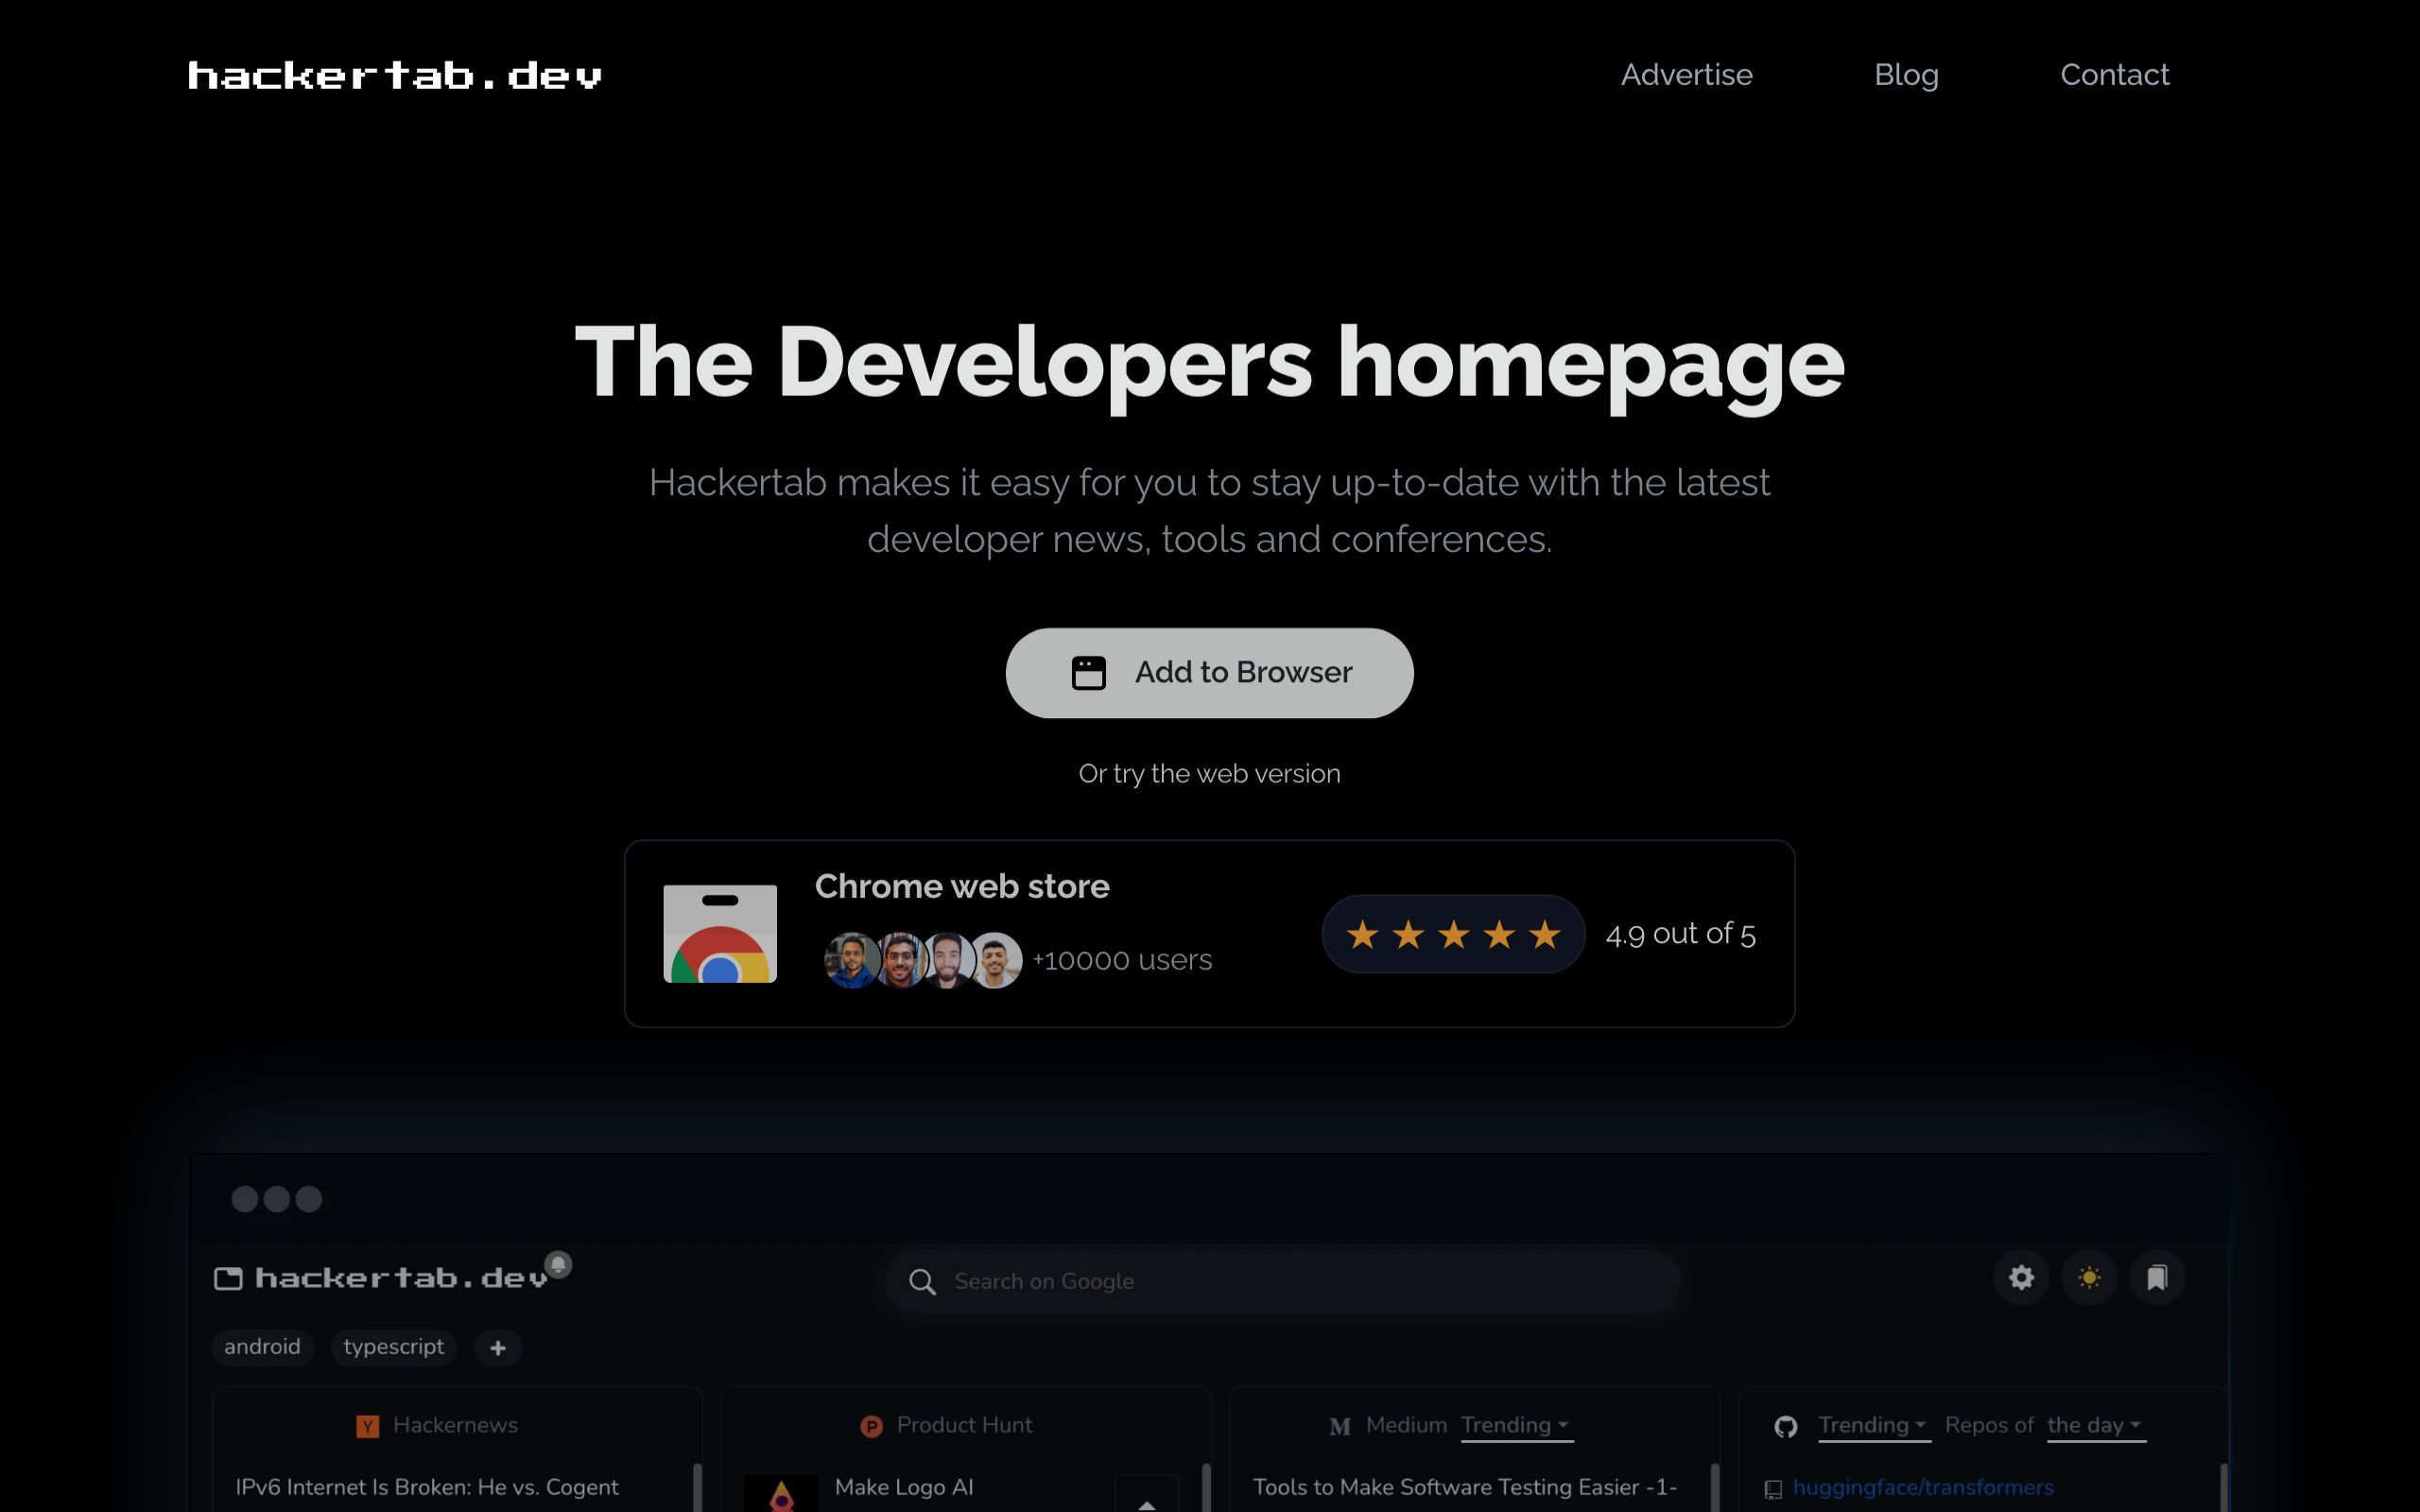
Task: Click the Medium M icon
Action: 1340,1427
